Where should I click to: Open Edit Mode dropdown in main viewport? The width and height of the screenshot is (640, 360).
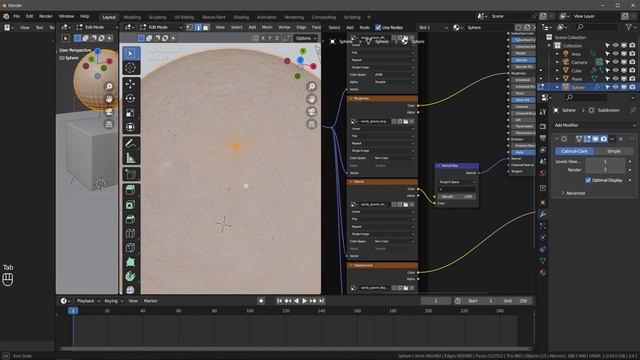point(161,27)
